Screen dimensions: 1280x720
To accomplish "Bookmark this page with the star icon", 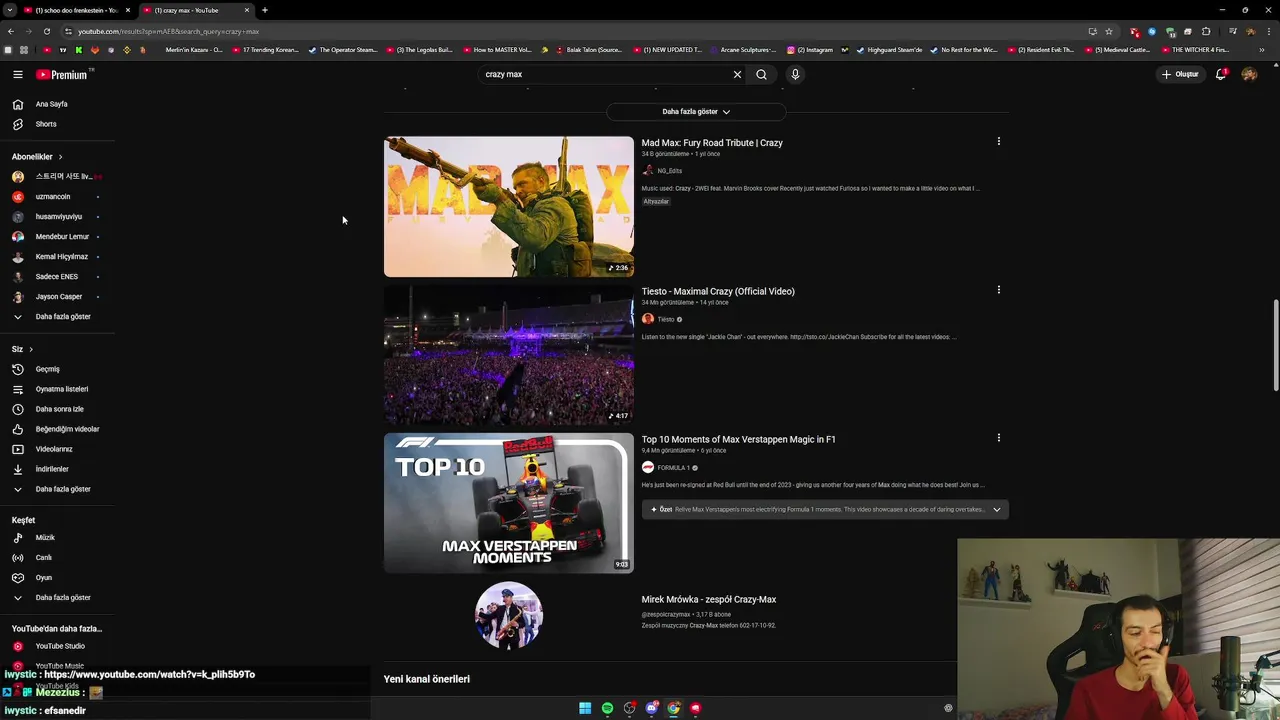I will click(x=1109, y=31).
